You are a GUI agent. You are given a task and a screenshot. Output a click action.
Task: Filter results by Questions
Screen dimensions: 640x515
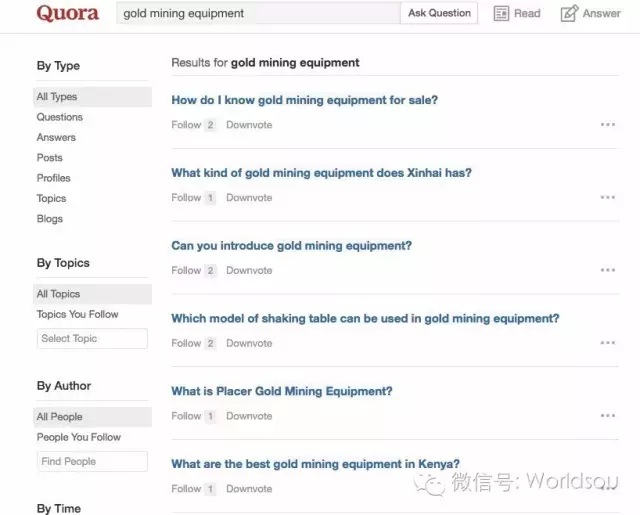pyautogui.click(x=60, y=117)
